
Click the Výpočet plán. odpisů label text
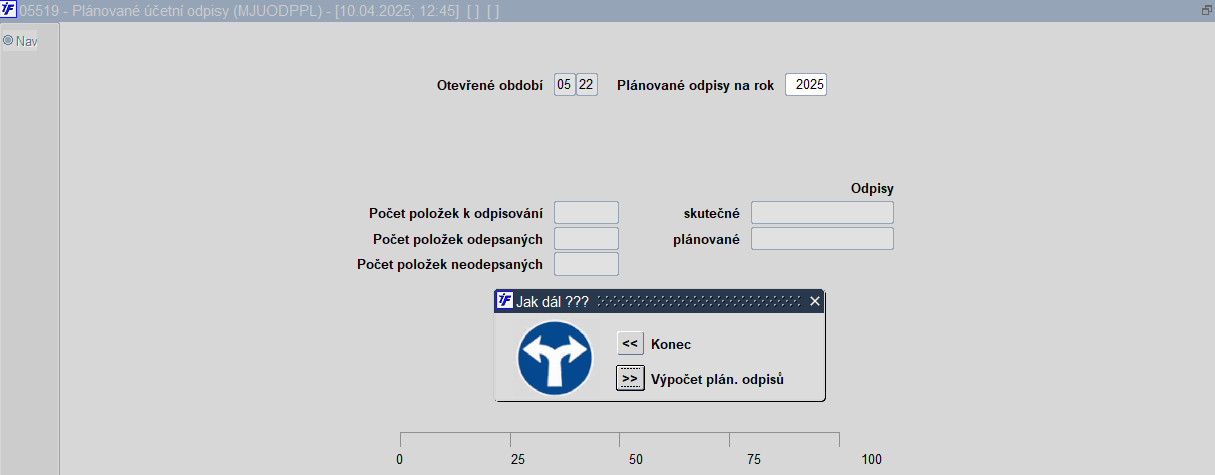[717, 379]
